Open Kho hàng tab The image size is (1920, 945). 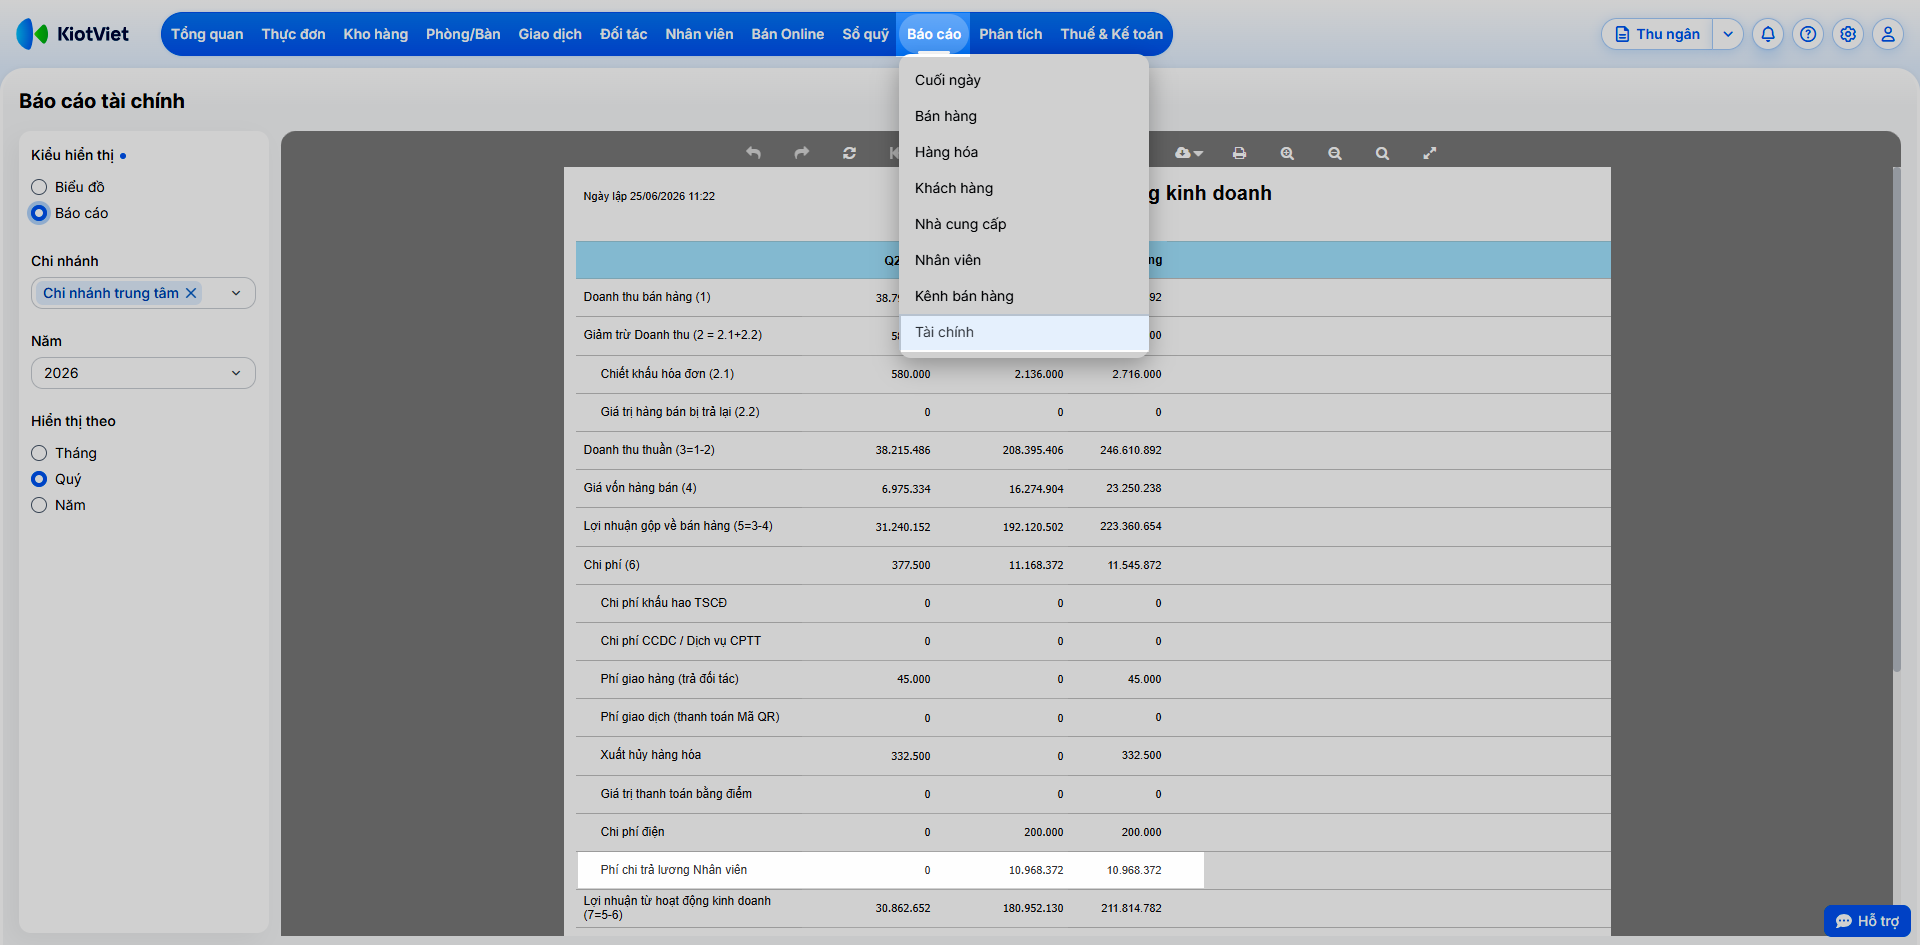pos(376,34)
